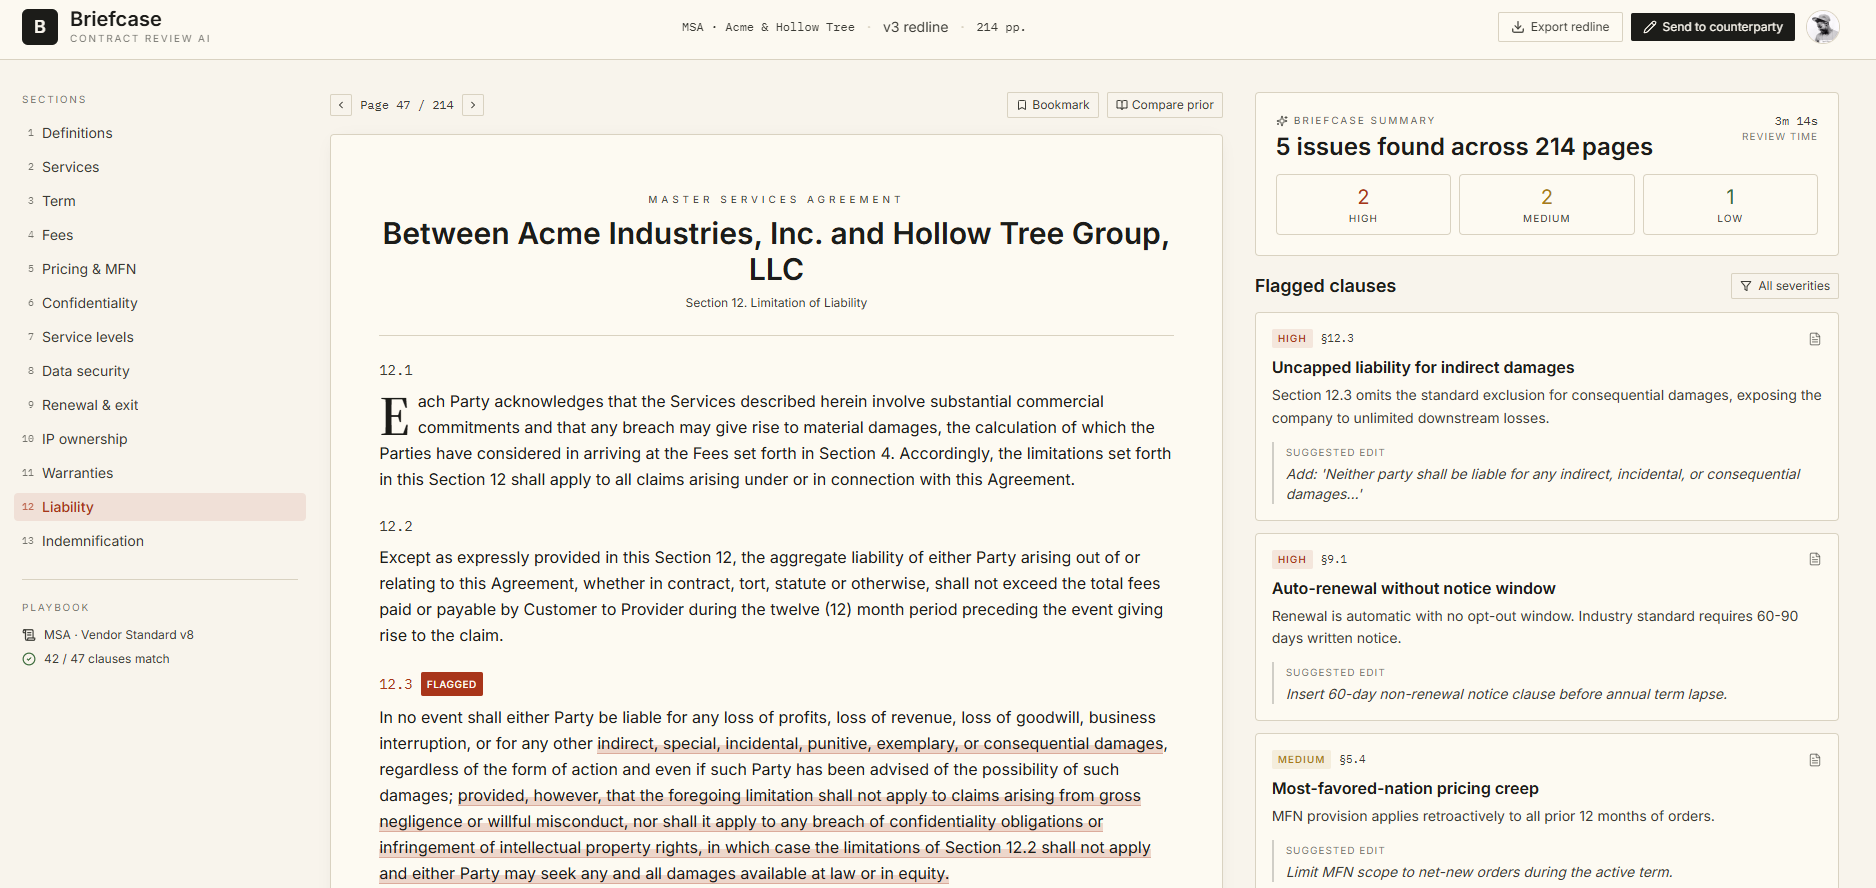
Task: Go to next page arrow
Action: coord(473,105)
